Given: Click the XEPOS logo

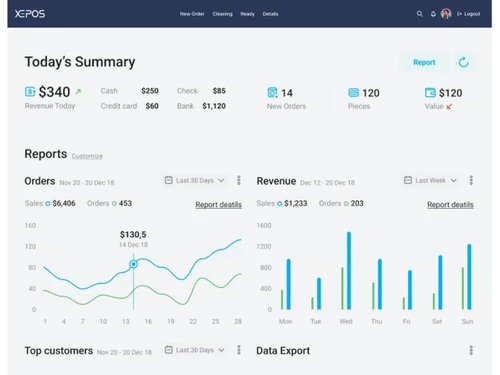Looking at the screenshot, I should (x=30, y=14).
